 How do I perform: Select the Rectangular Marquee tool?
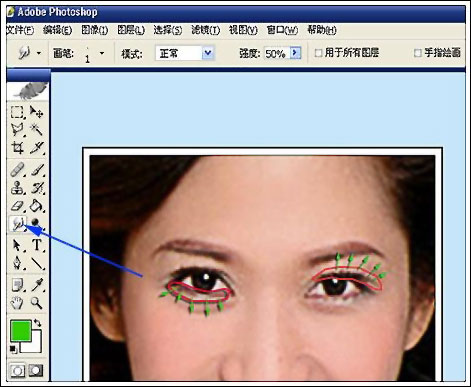(x=17, y=112)
